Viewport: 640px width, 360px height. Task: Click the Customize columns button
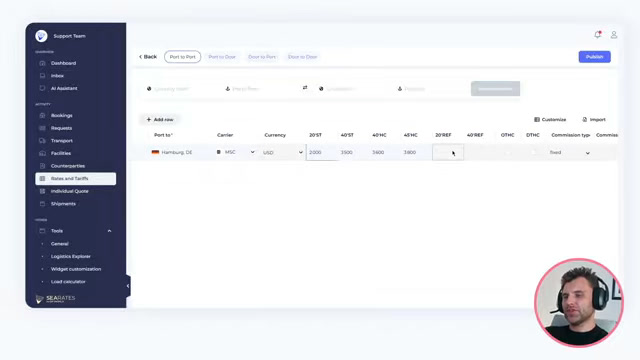point(550,120)
